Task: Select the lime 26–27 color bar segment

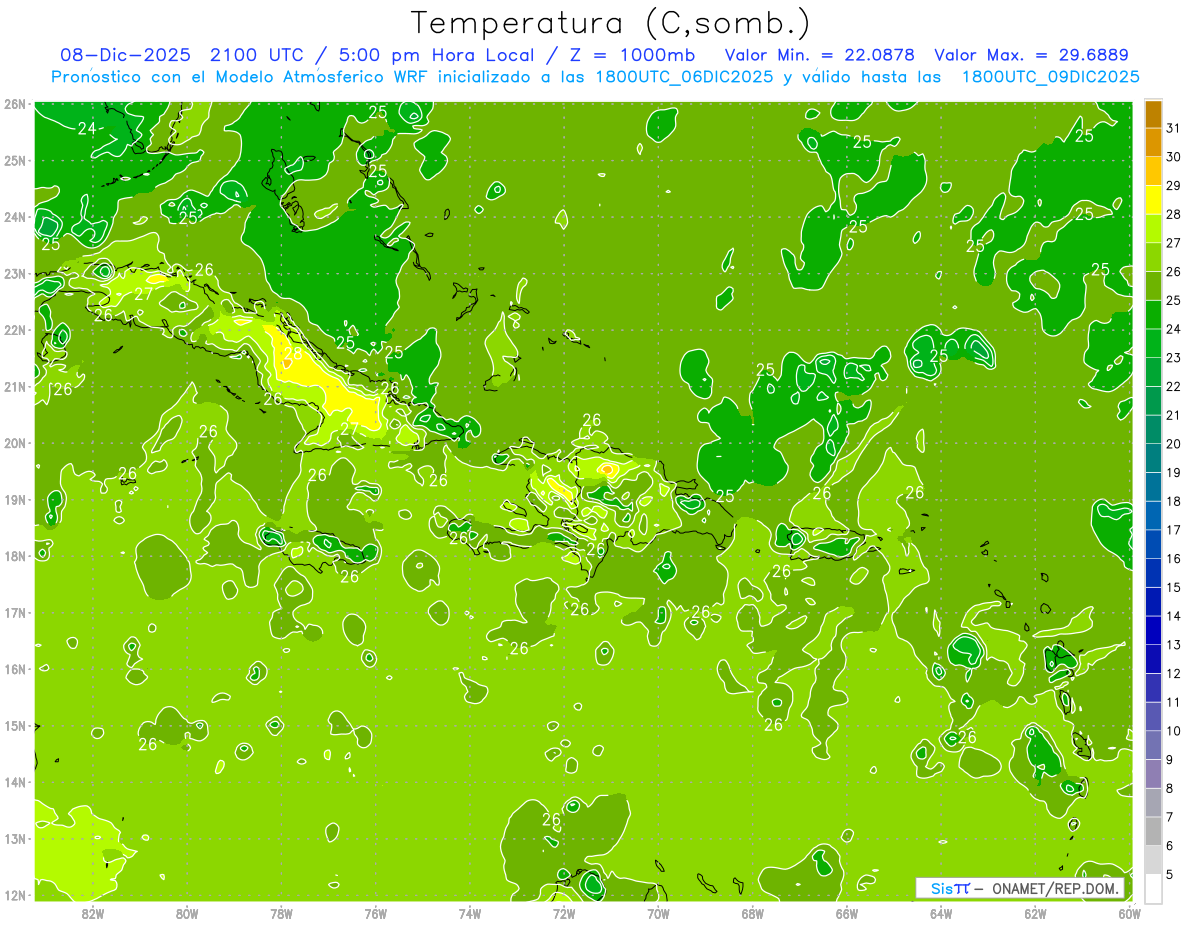Action: pyautogui.click(x=1153, y=257)
